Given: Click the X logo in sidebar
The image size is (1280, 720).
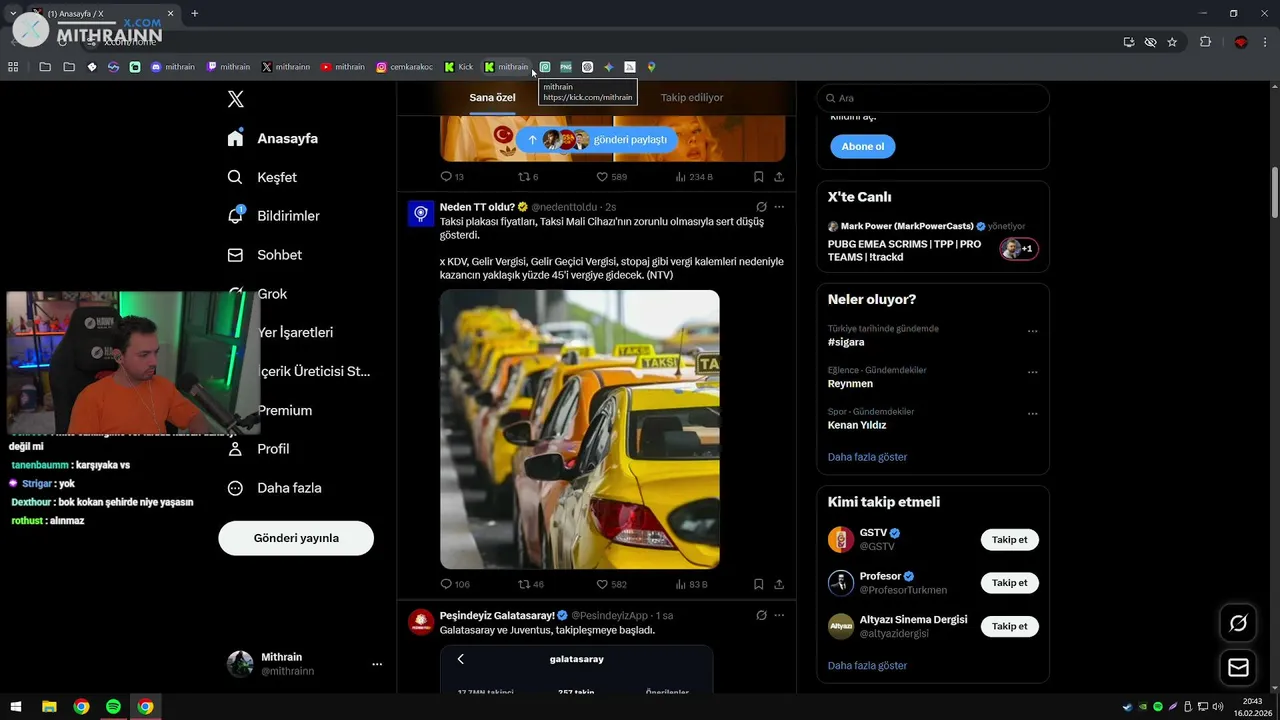Looking at the screenshot, I should pos(236,99).
